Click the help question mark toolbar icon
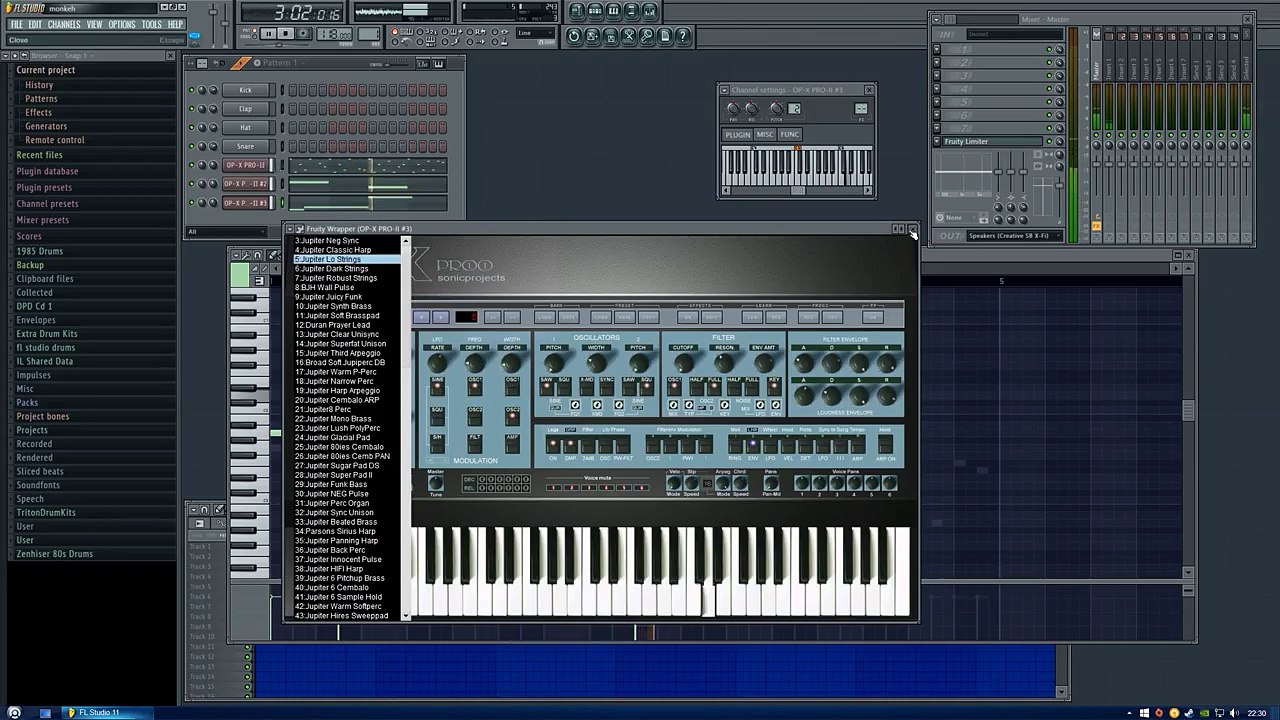 tap(683, 36)
